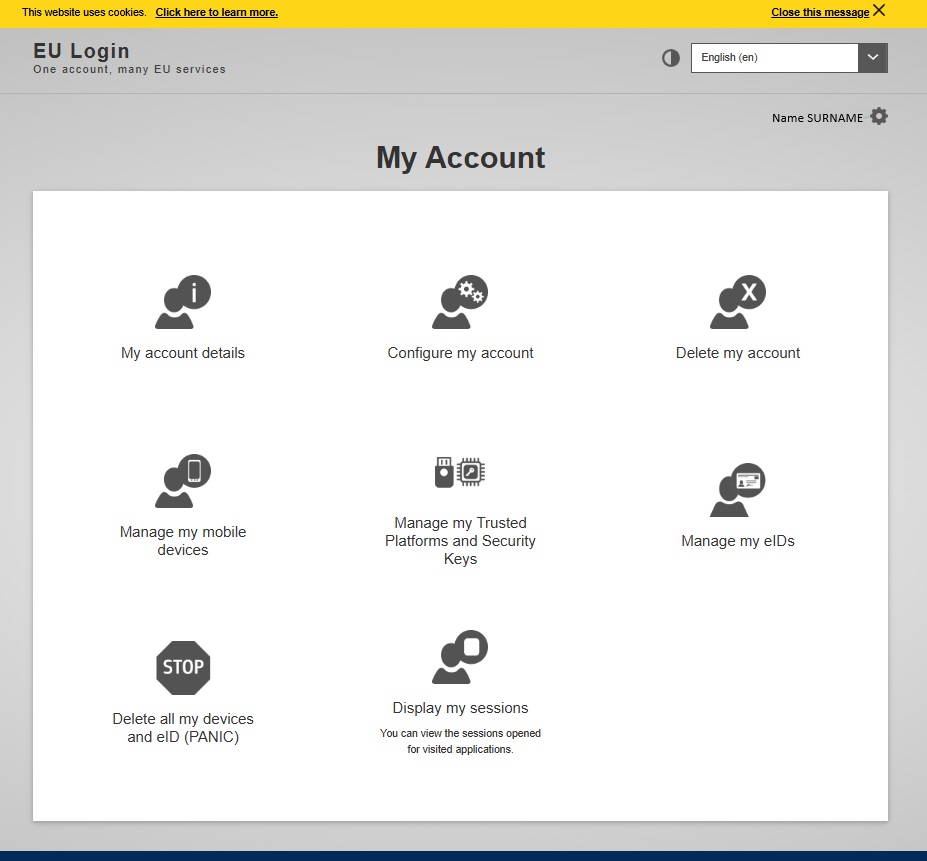Select the Manage my eIDs icon

[737, 490]
